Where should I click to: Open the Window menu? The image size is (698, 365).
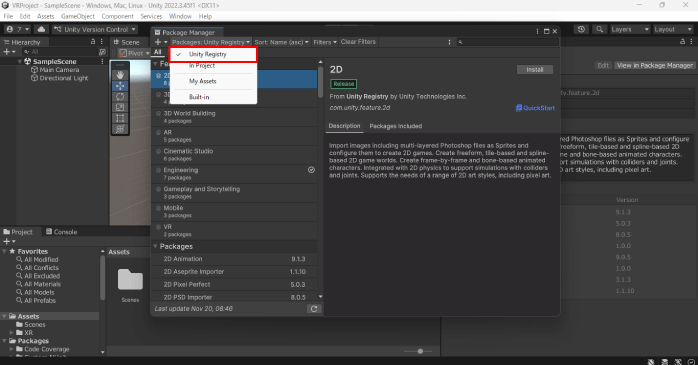(180, 16)
